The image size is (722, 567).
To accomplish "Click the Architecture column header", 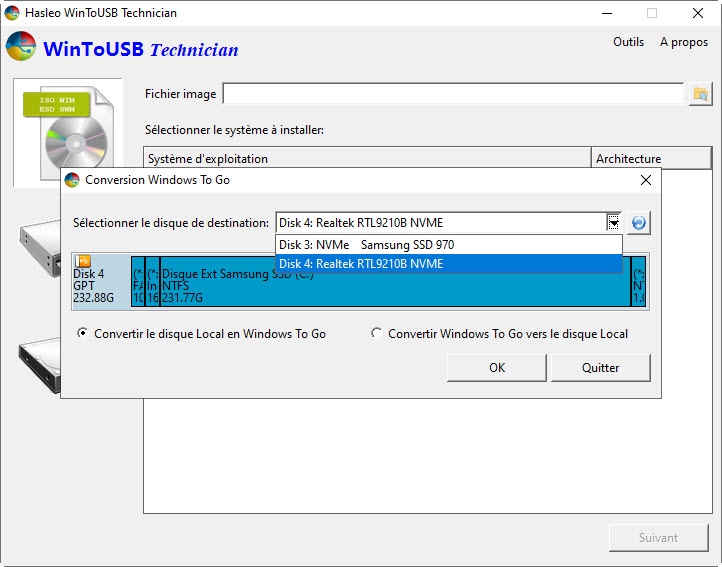I will pyautogui.click(x=651, y=158).
